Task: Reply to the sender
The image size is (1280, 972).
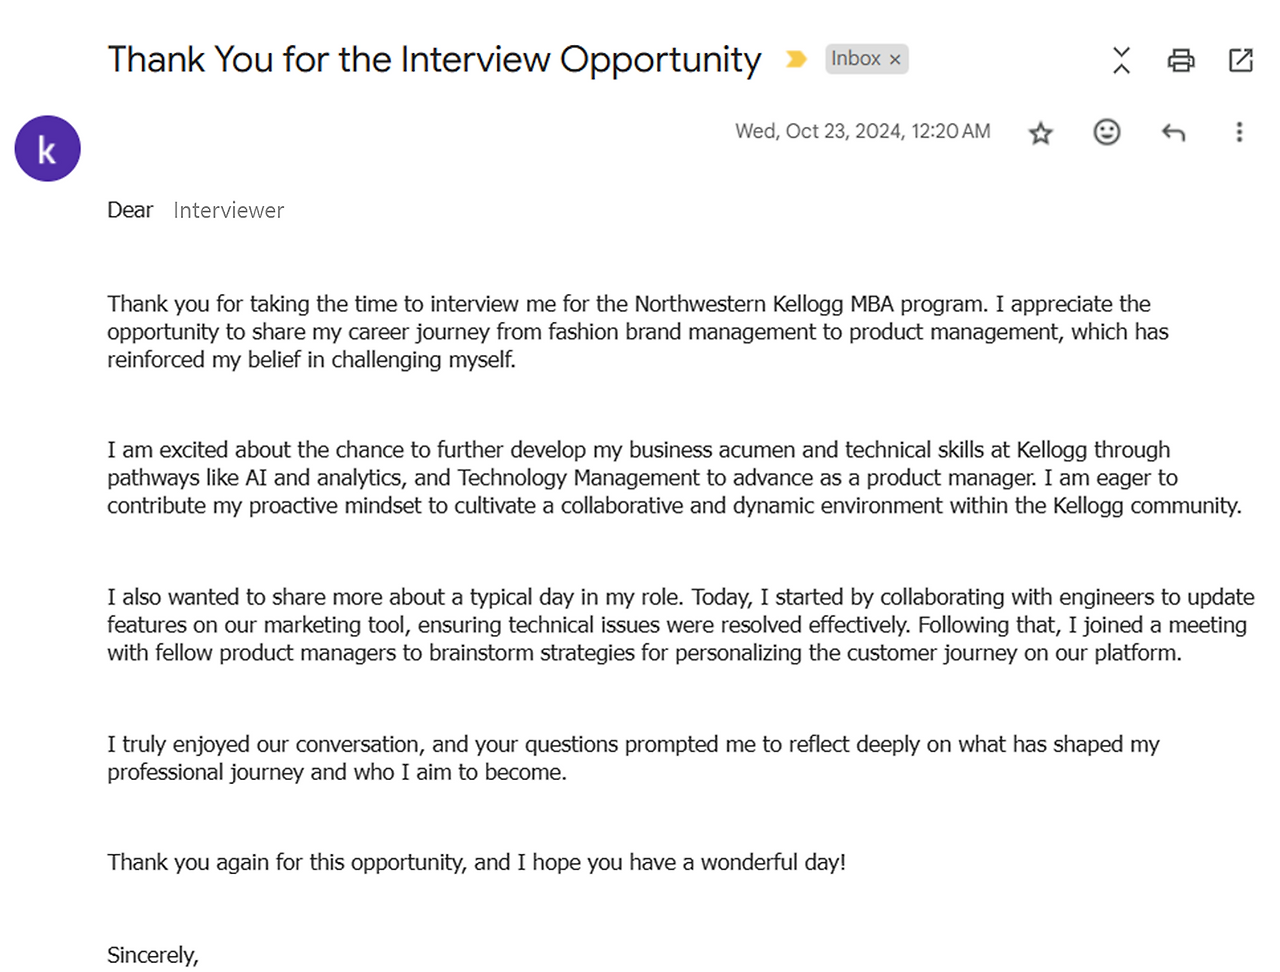Action: pyautogui.click(x=1172, y=131)
